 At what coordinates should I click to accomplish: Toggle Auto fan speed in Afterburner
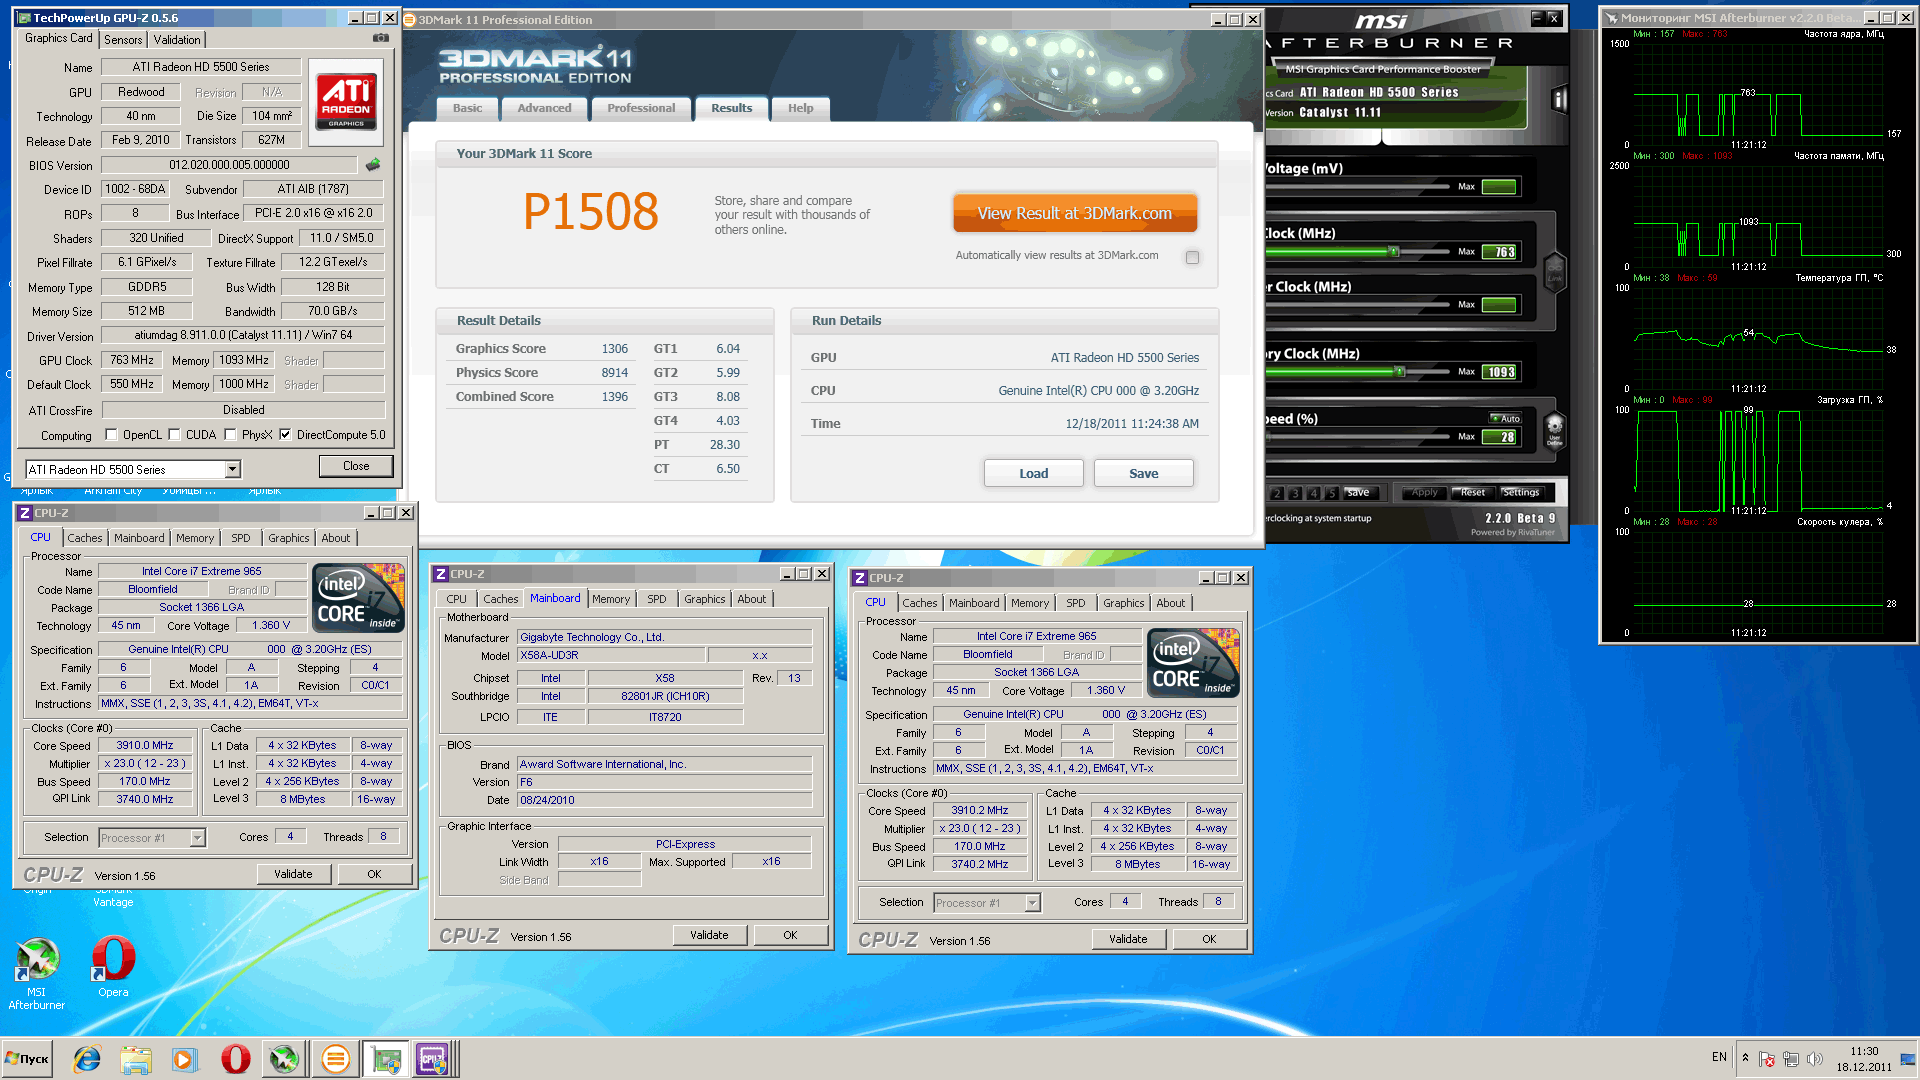[x=1505, y=418]
